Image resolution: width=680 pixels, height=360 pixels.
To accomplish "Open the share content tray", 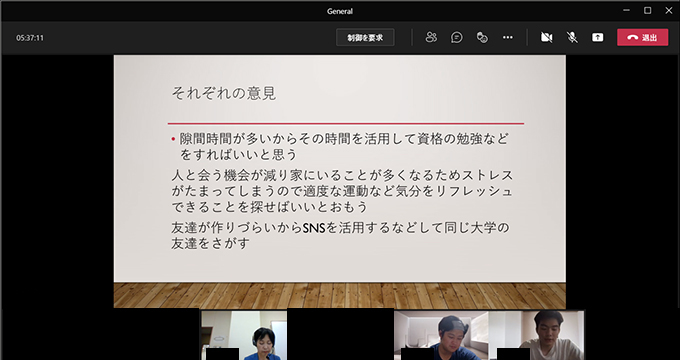I will 598,38.
